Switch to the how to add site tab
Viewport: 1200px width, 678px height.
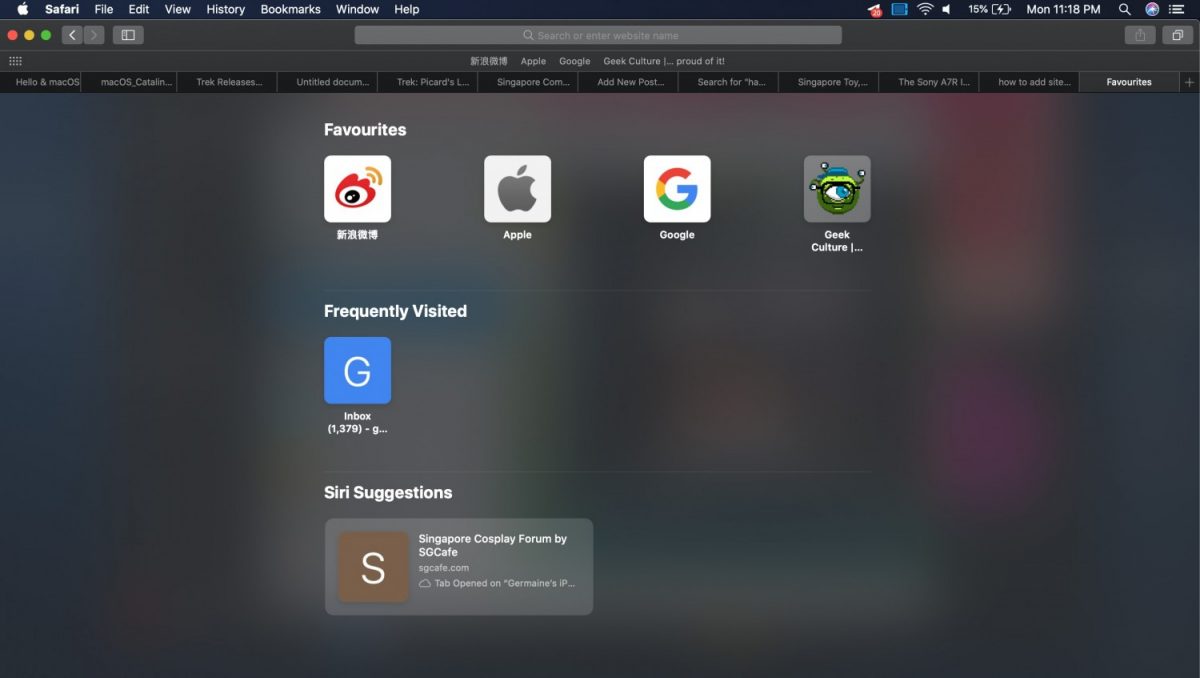pyautogui.click(x=1030, y=82)
